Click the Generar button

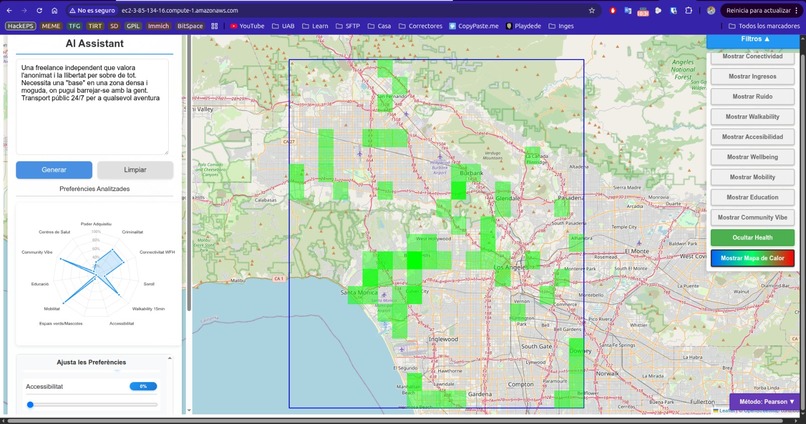pyautogui.click(x=54, y=170)
